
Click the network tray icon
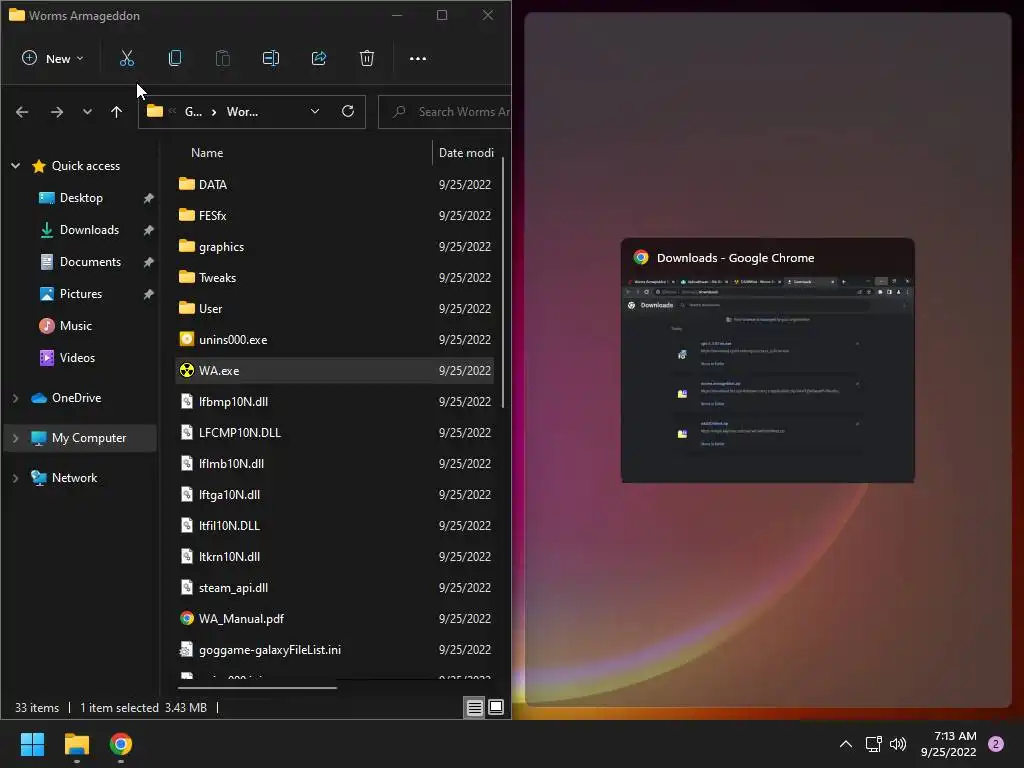pyautogui.click(x=873, y=744)
